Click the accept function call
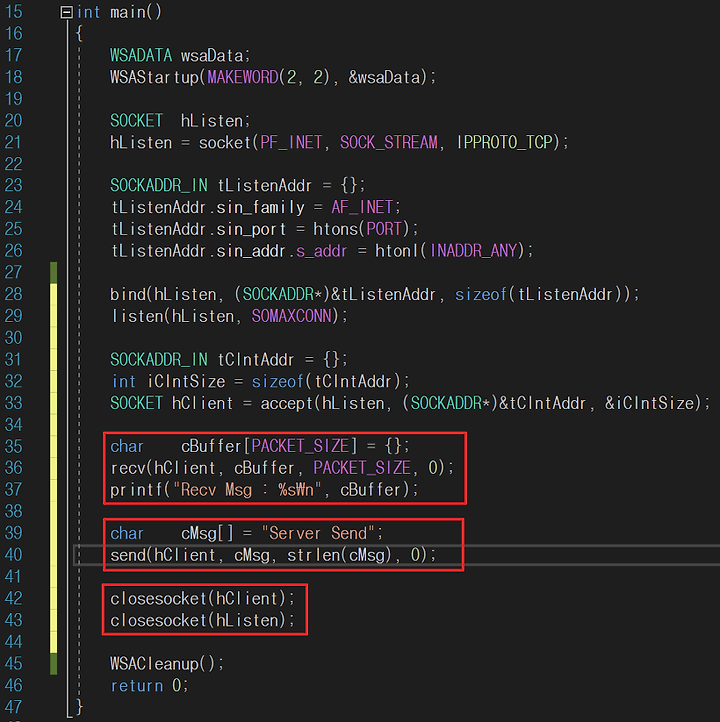 point(287,403)
